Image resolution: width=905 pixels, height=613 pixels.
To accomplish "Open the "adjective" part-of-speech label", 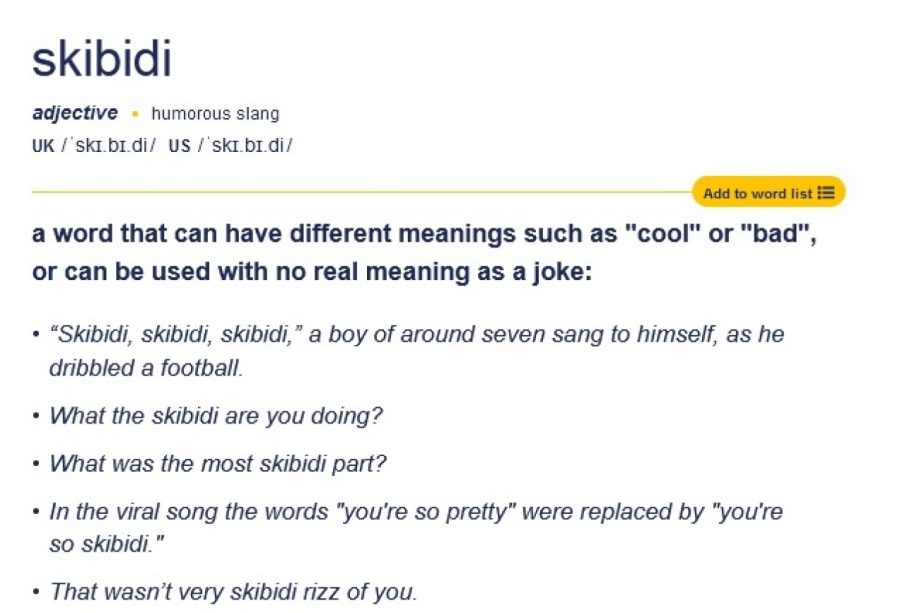I will coord(74,113).
